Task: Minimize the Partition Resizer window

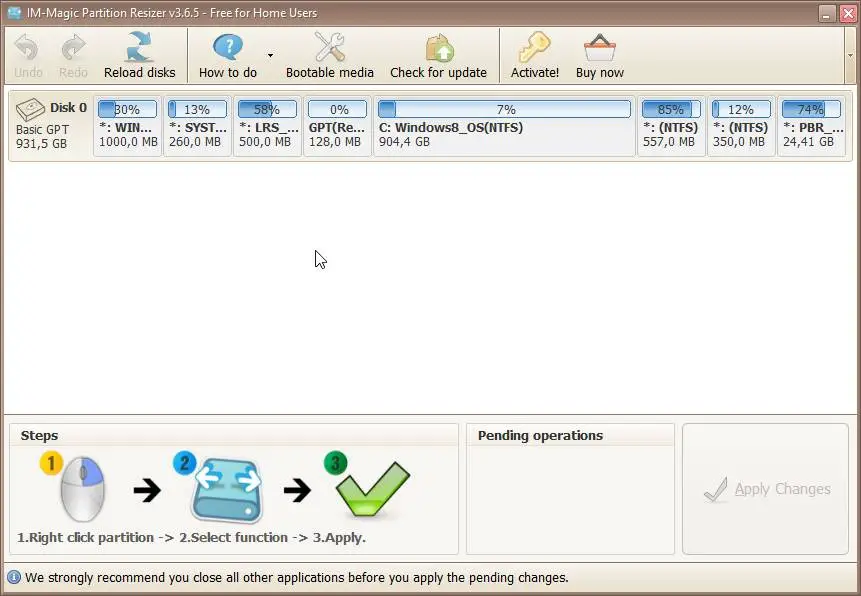Action: 826,13
